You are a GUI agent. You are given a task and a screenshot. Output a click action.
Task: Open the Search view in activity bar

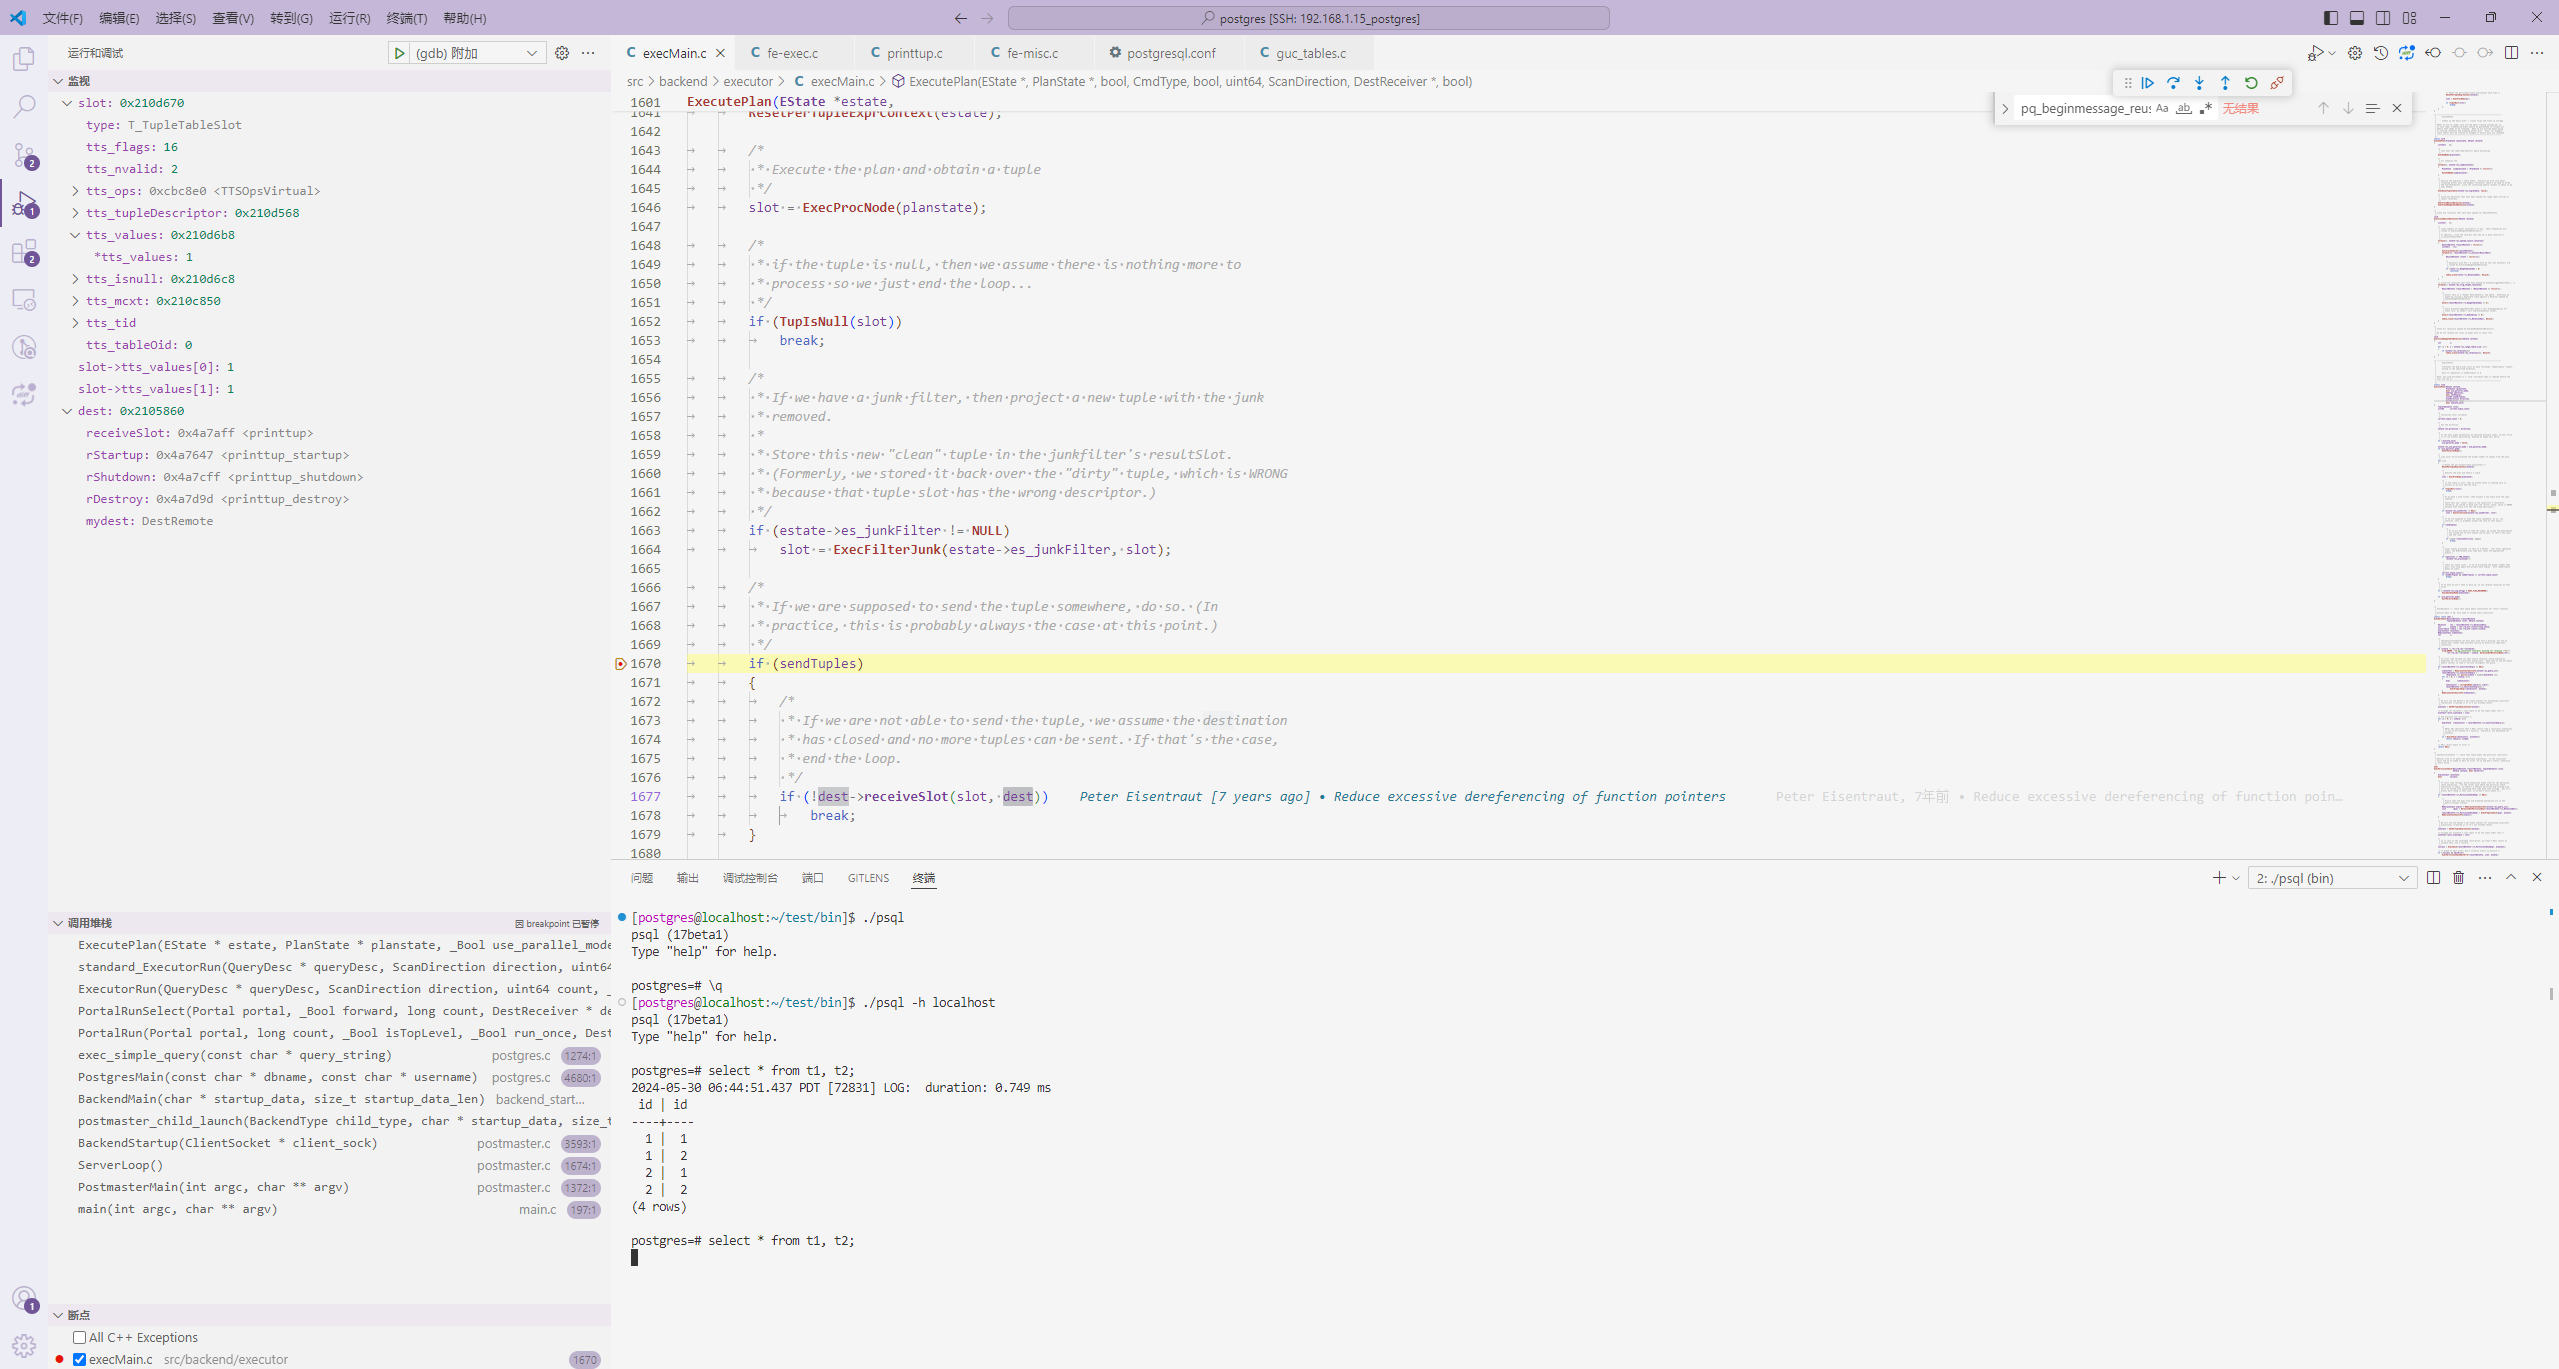pyautogui.click(x=24, y=106)
